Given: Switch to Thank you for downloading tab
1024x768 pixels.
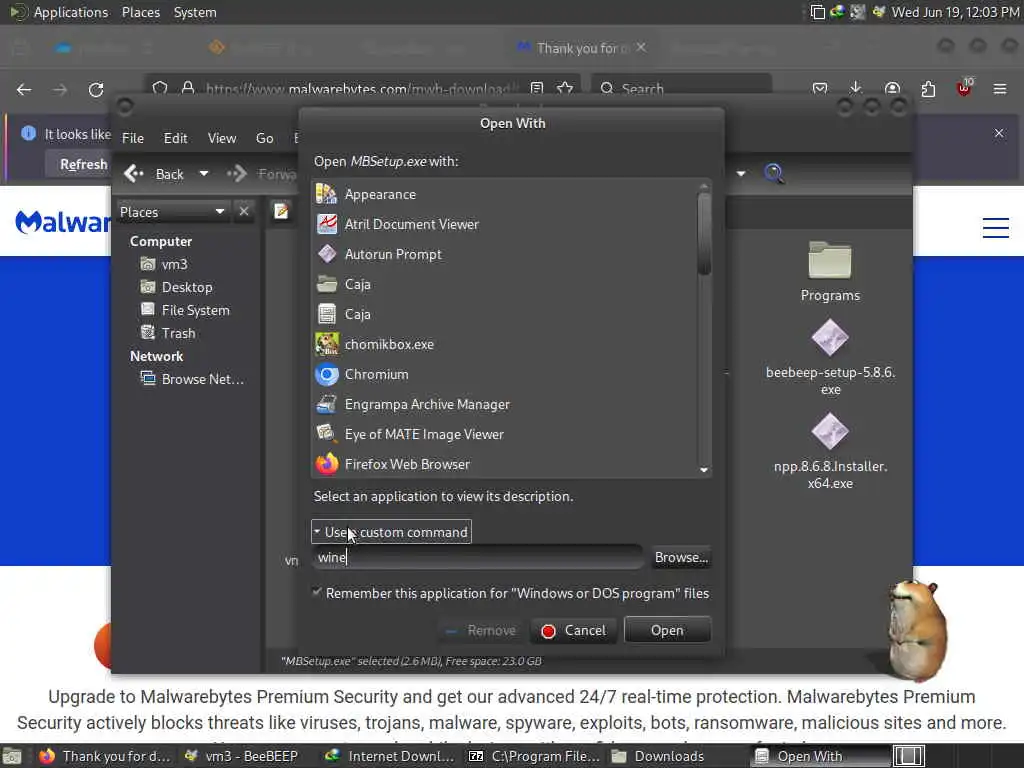Looking at the screenshot, I should tap(575, 48).
